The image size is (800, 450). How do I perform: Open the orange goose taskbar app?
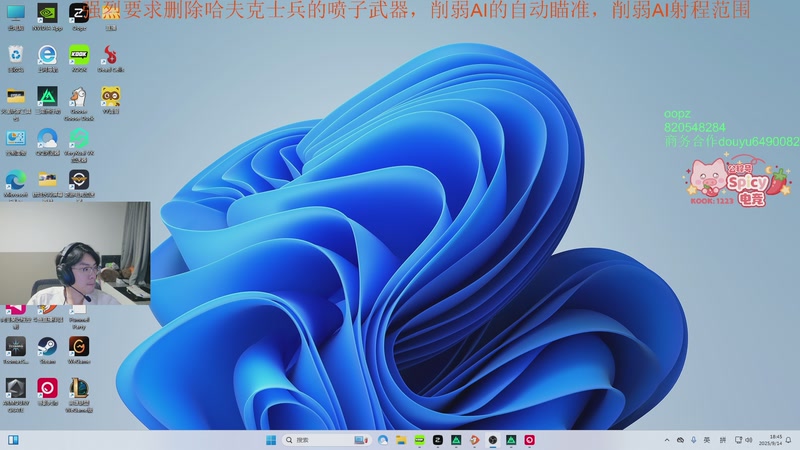point(474,440)
